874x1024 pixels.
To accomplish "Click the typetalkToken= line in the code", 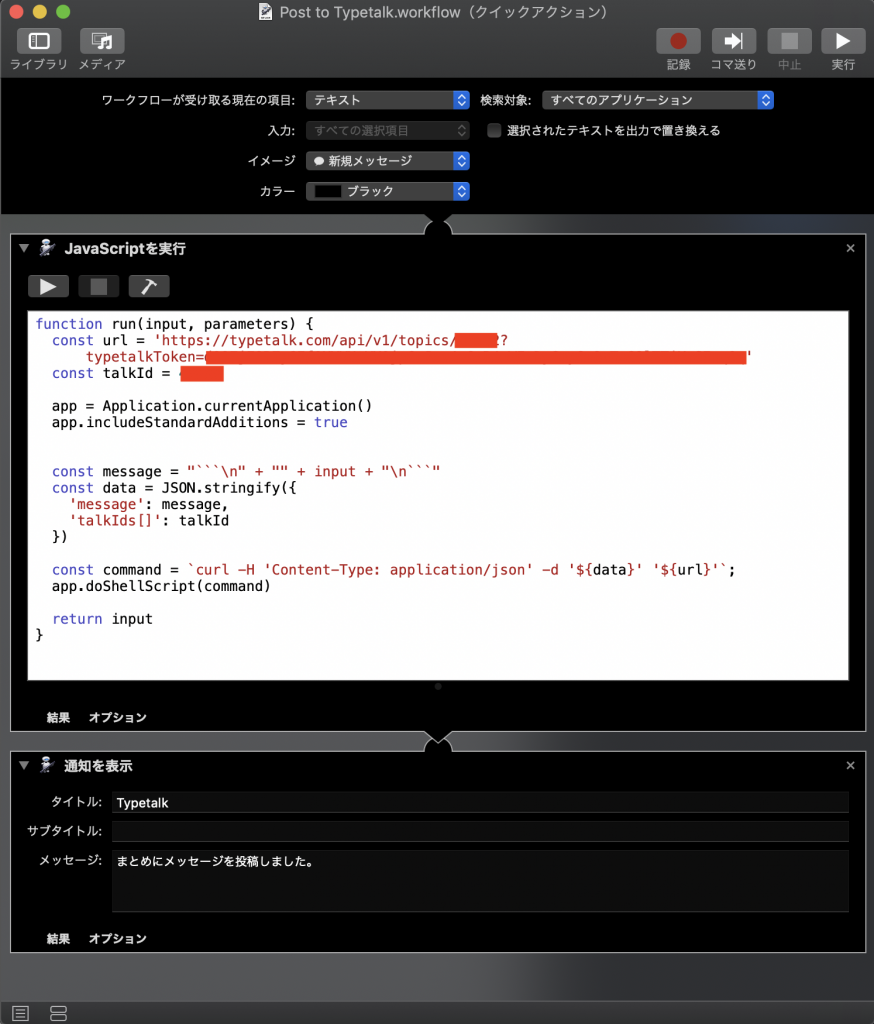I will (418, 357).
